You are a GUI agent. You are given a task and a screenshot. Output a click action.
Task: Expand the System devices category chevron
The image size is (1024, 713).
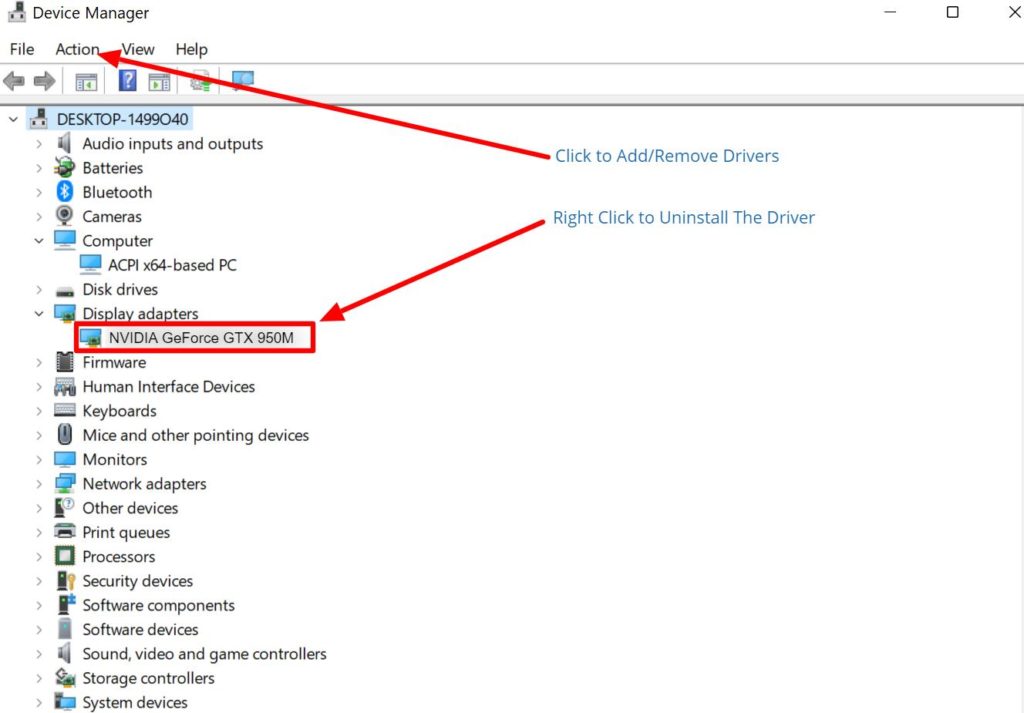click(x=39, y=703)
